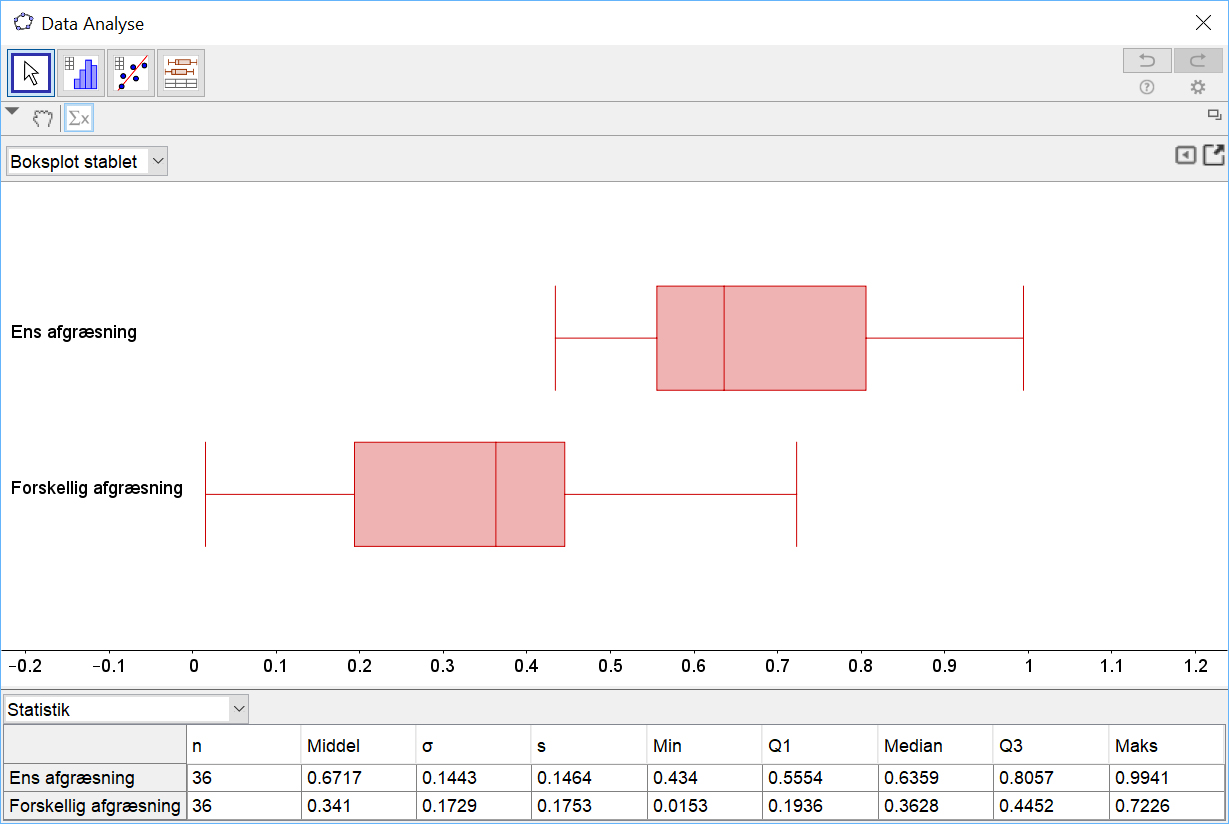The width and height of the screenshot is (1229, 824).
Task: Toggle the hand data source button
Action: tap(42, 119)
